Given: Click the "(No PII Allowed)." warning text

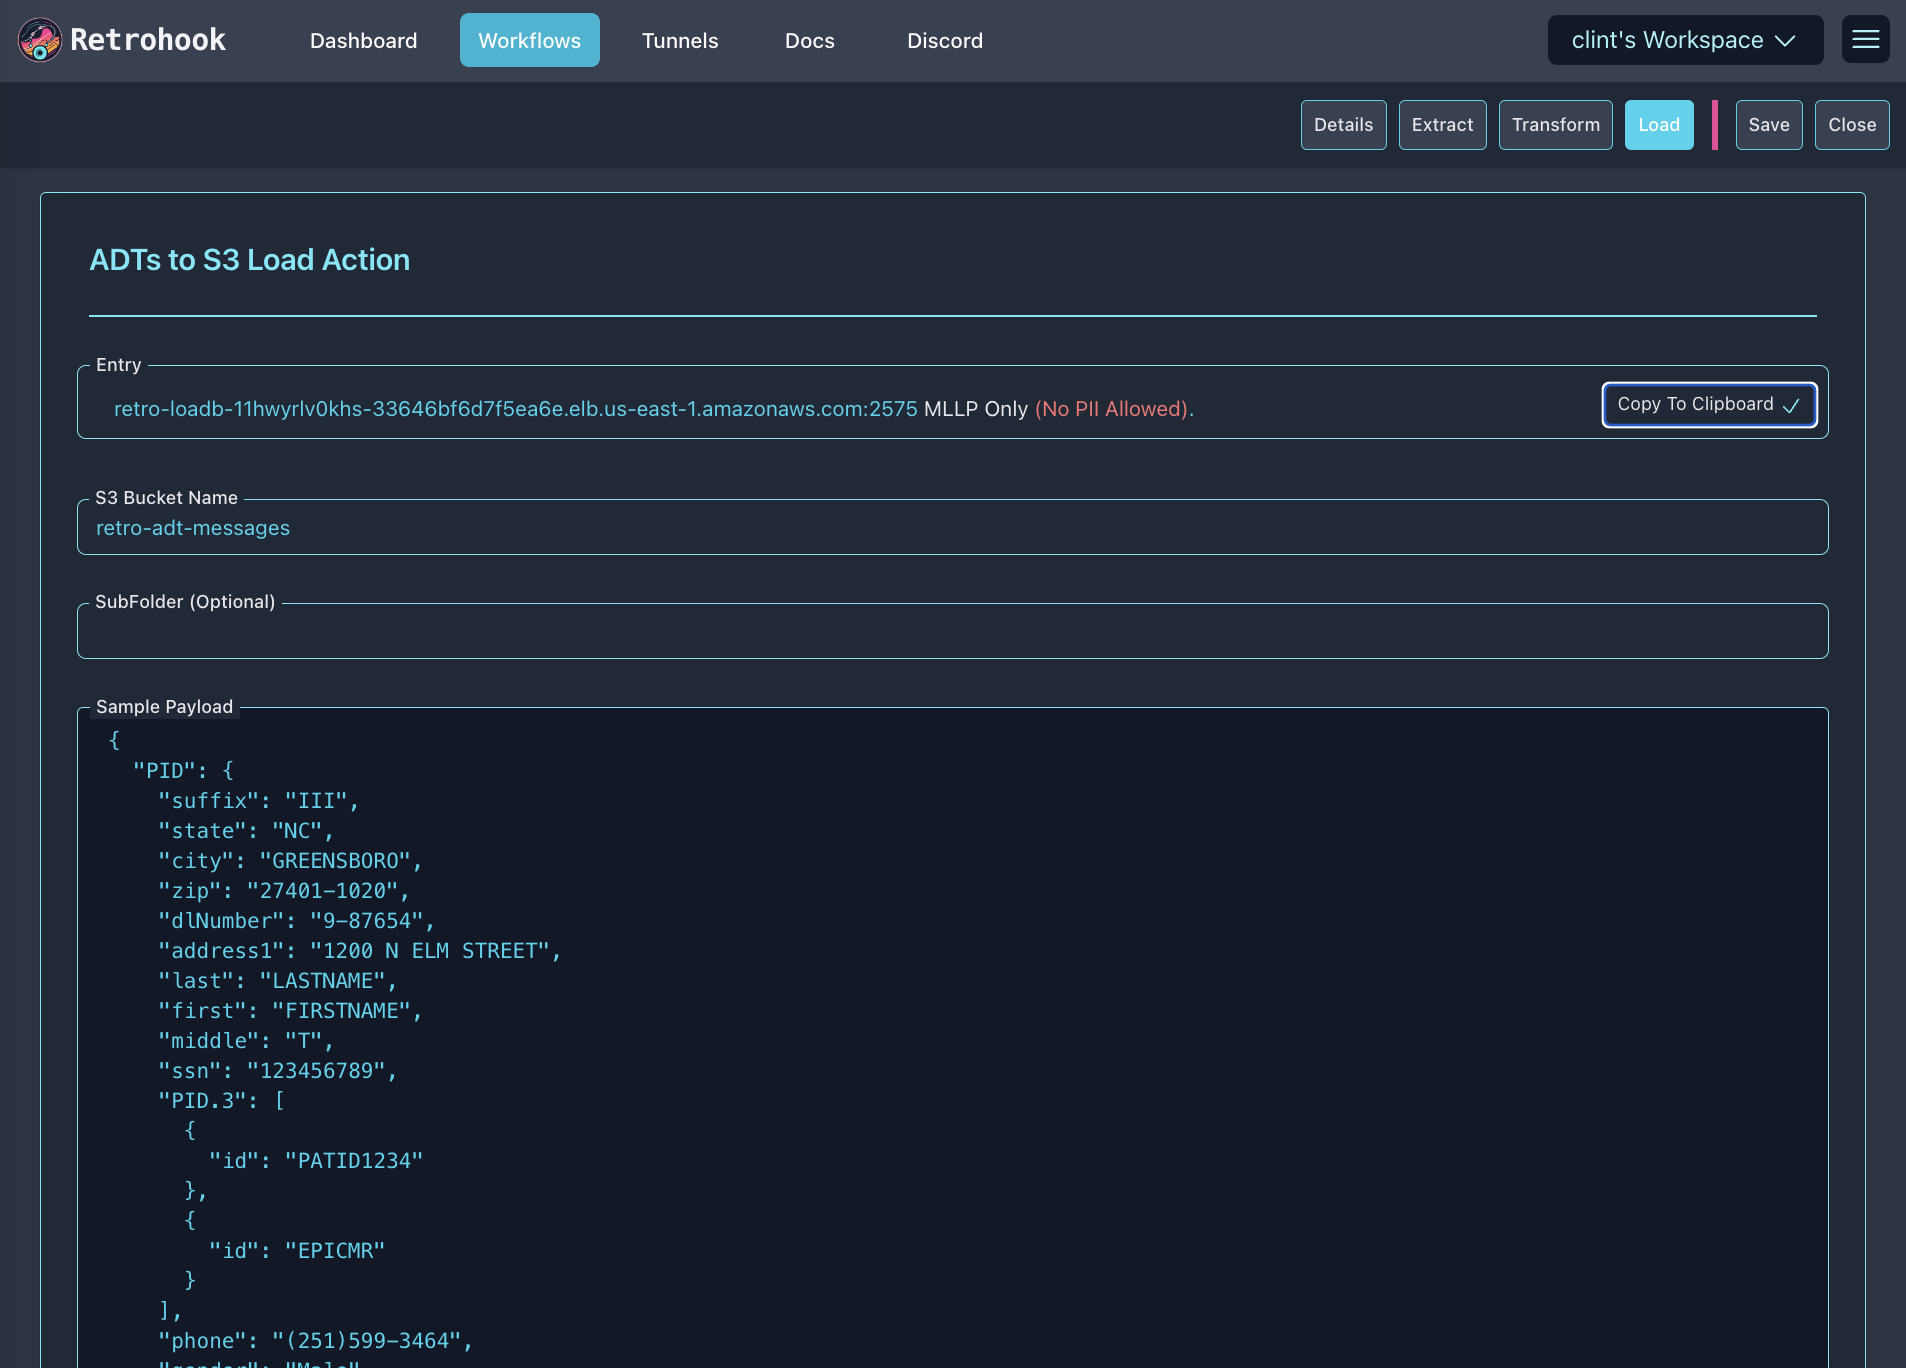Looking at the screenshot, I should [1114, 409].
